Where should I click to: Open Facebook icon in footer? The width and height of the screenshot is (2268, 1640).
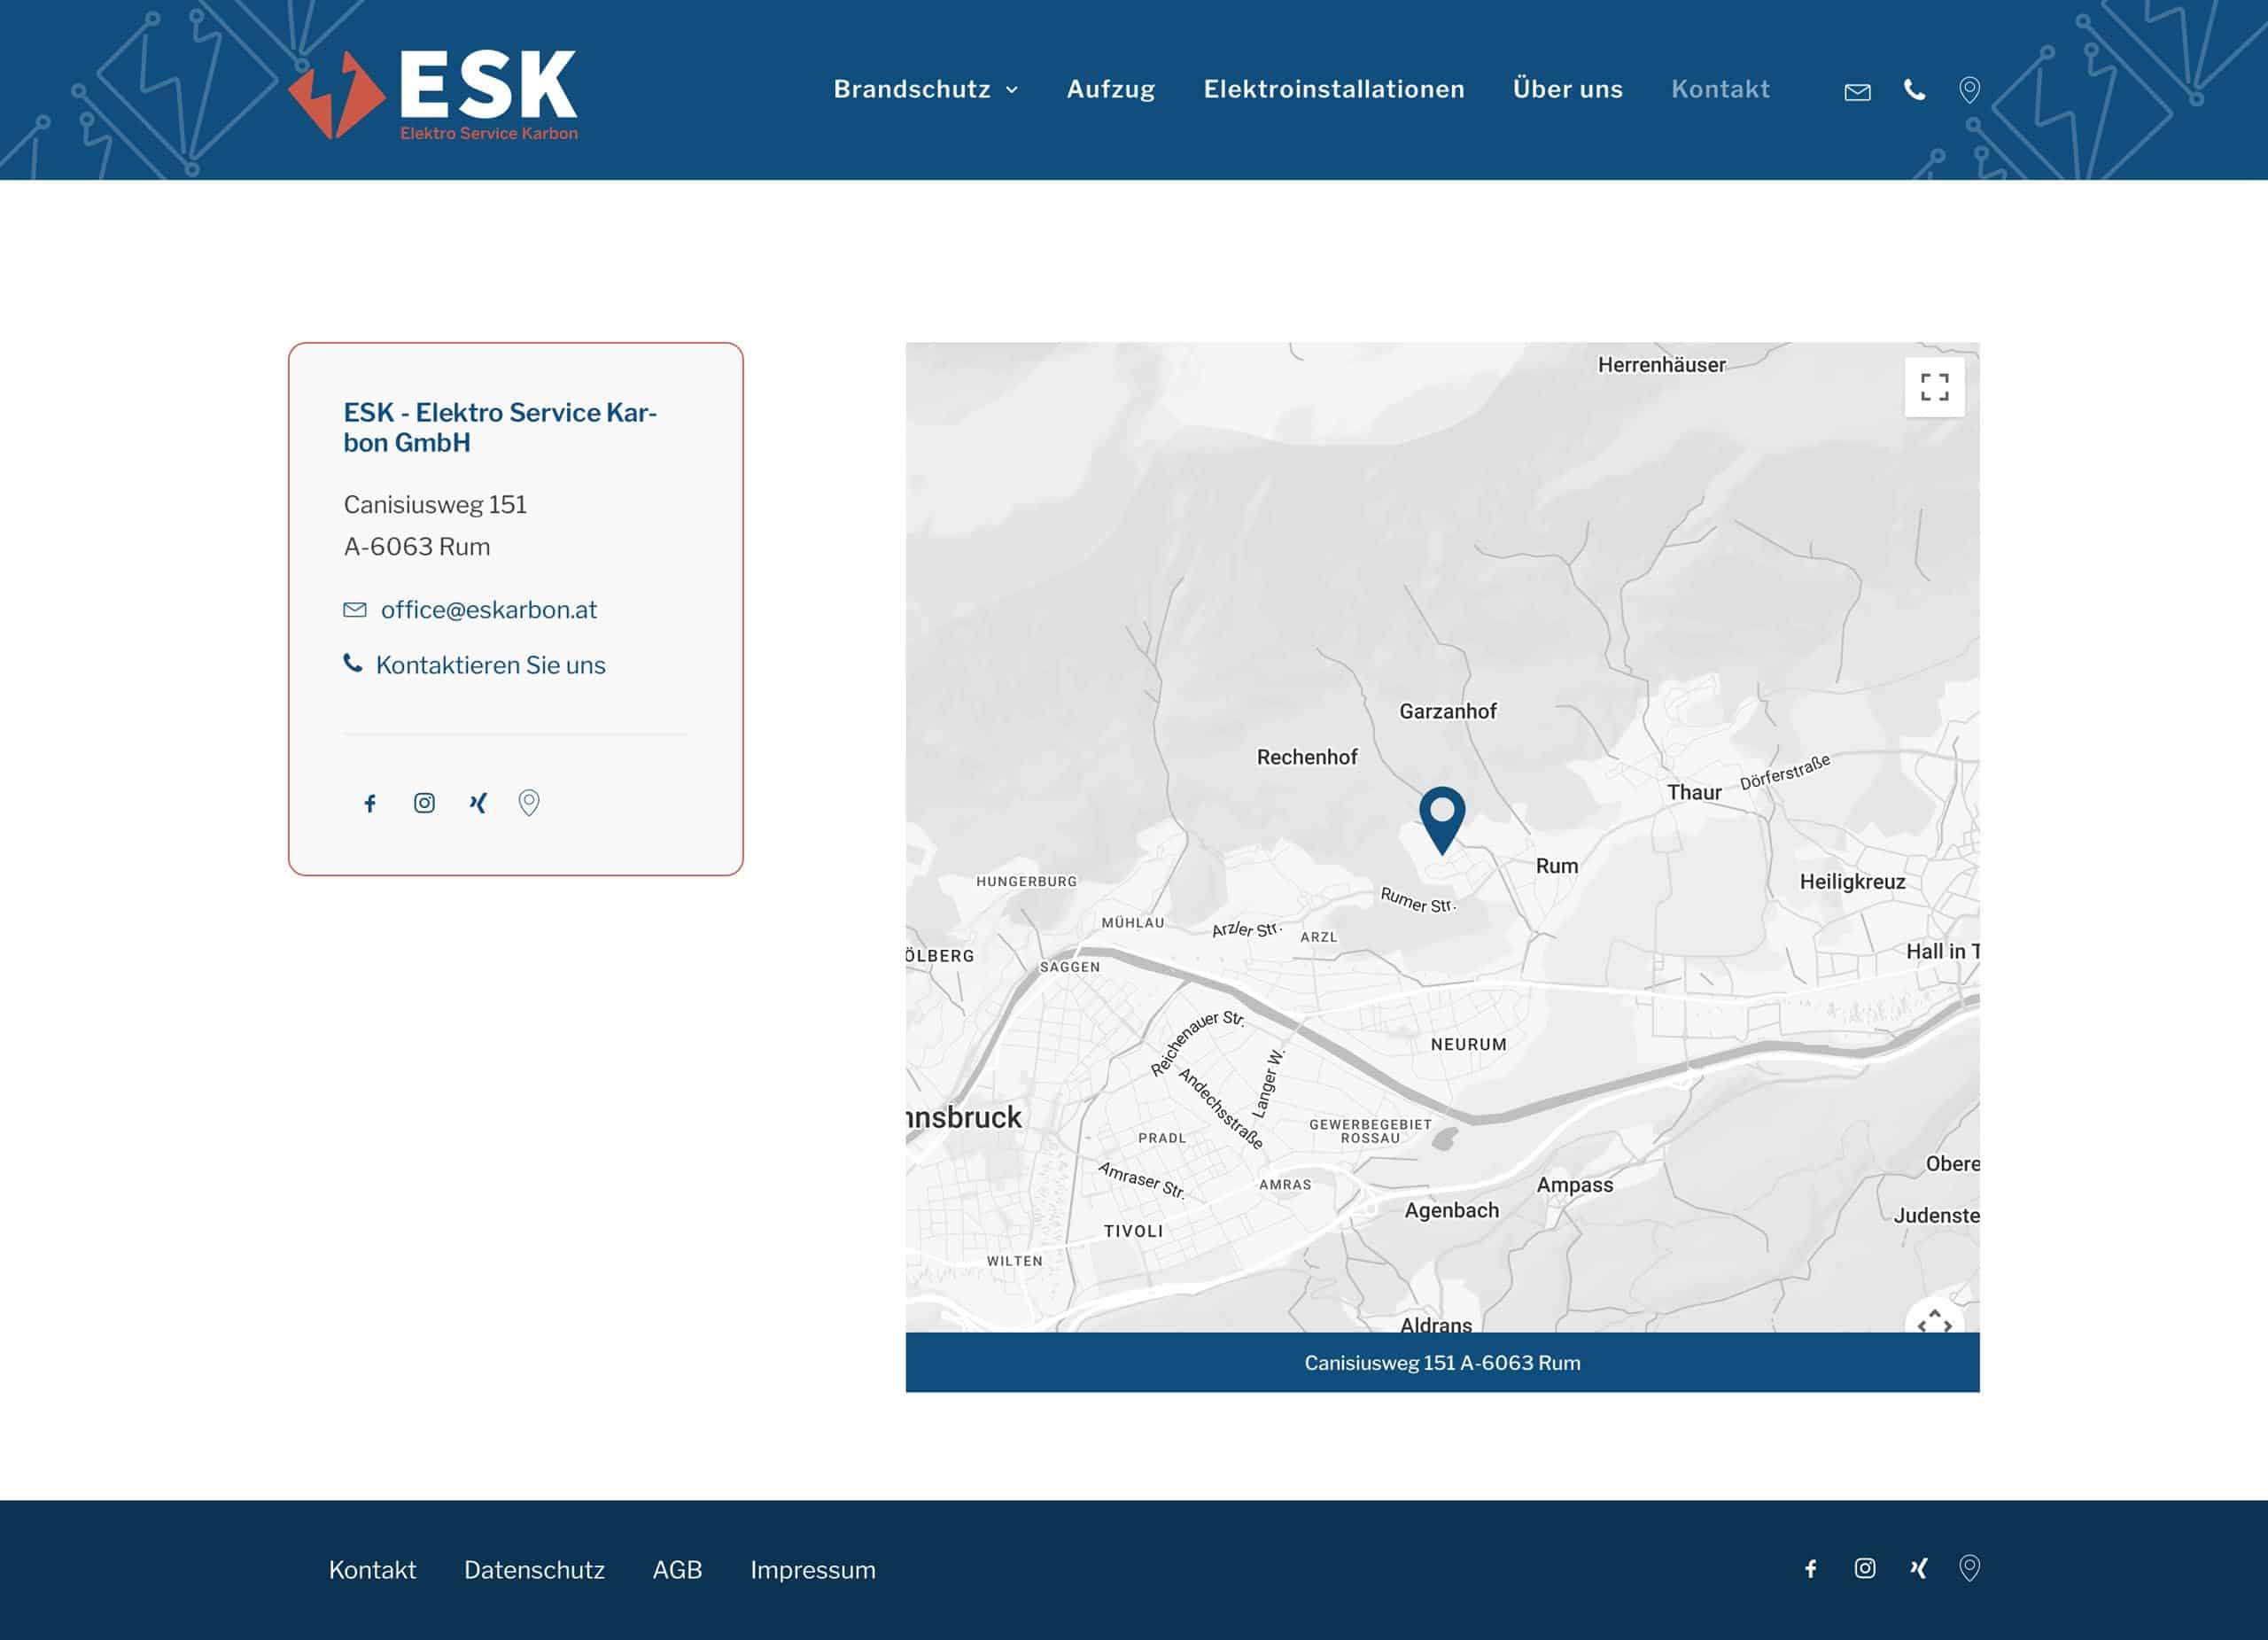[1810, 1568]
